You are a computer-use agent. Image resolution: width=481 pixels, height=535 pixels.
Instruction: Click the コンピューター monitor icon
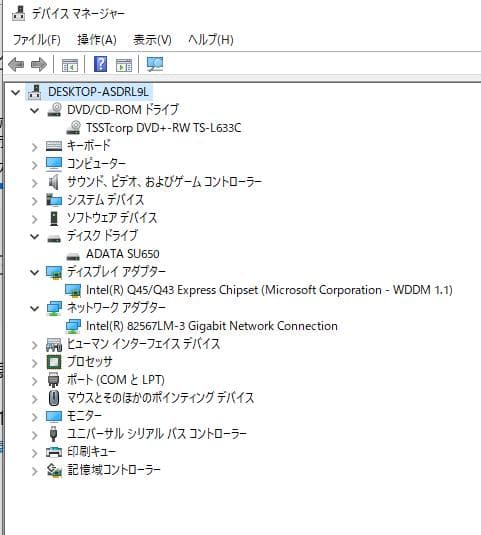pos(54,164)
